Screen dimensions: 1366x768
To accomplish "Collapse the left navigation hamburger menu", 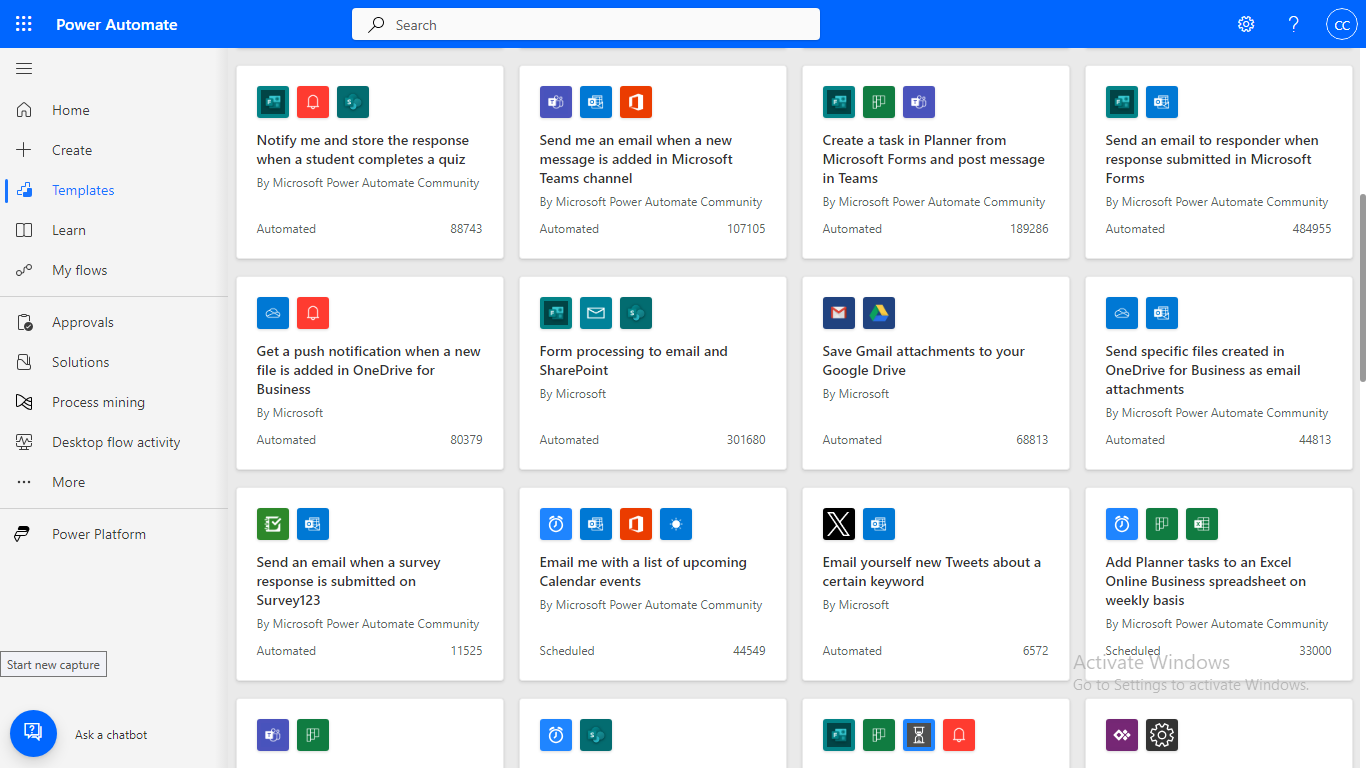I will click(x=24, y=69).
